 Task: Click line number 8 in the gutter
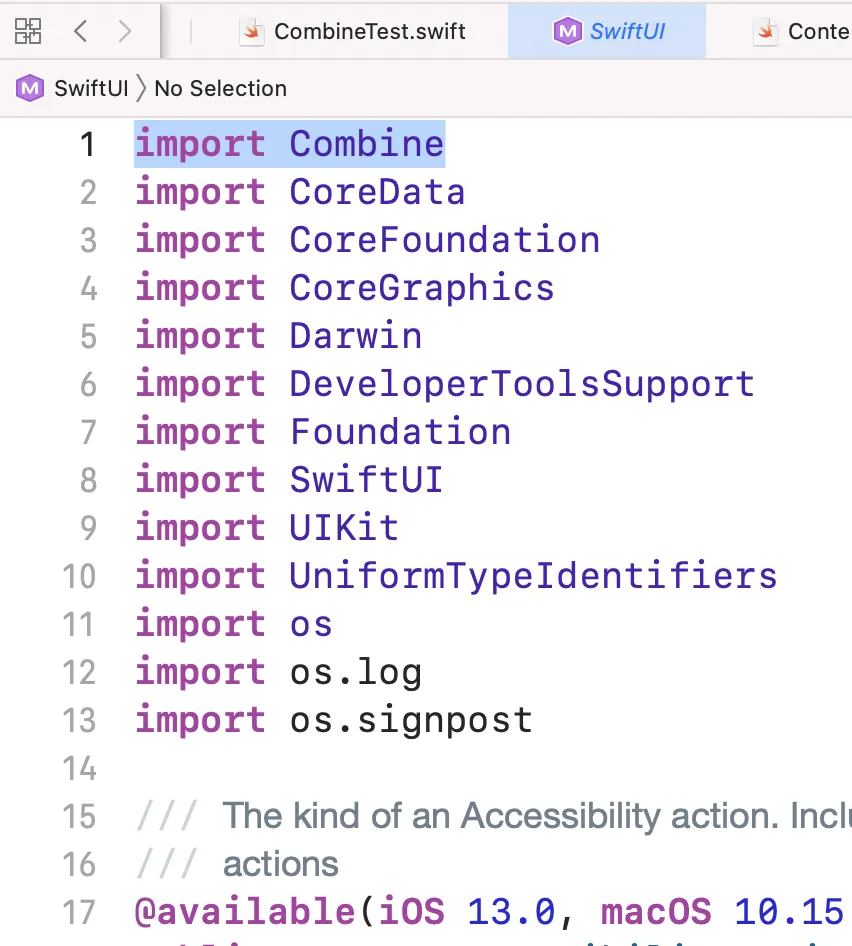pos(88,480)
